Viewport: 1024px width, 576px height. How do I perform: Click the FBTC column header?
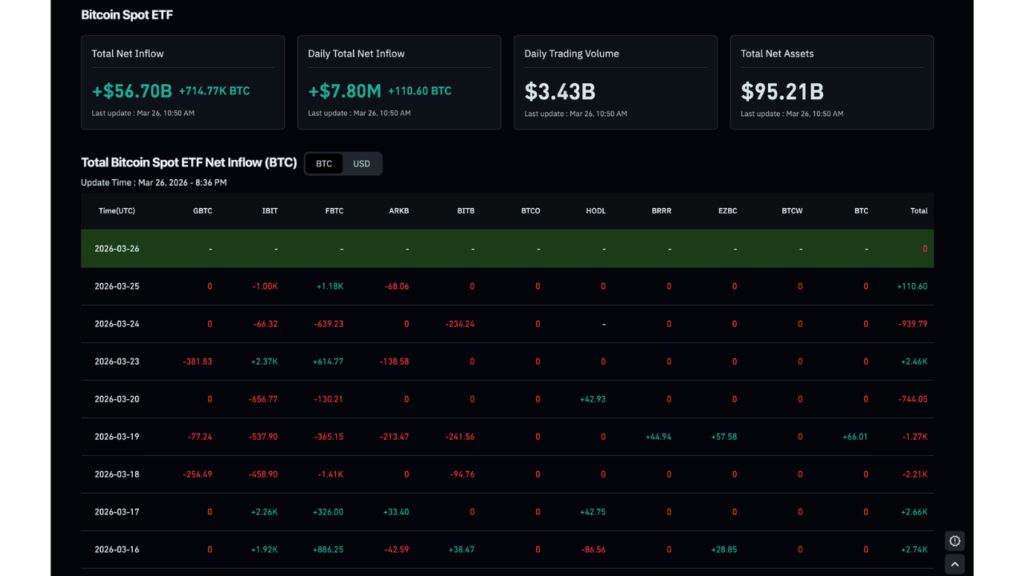point(334,211)
